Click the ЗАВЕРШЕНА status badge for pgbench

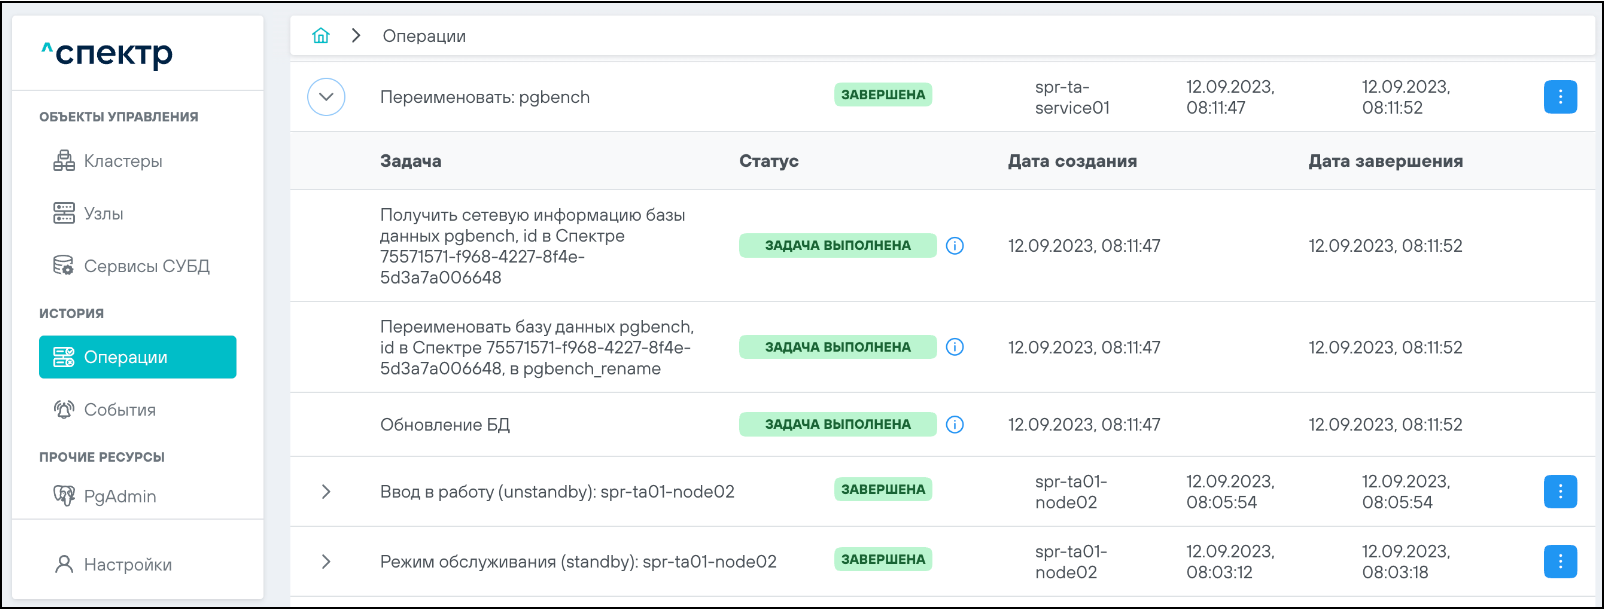point(883,95)
